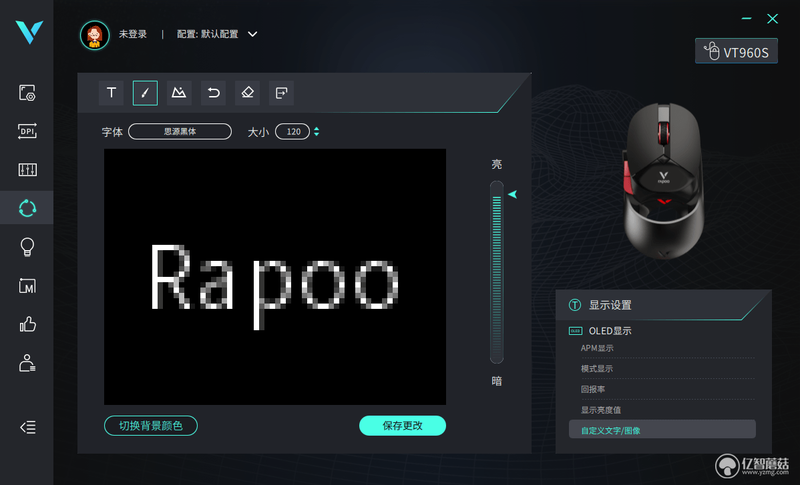Select 自定义文字/图像 option
The width and height of the screenshot is (800, 485).
click(662, 429)
